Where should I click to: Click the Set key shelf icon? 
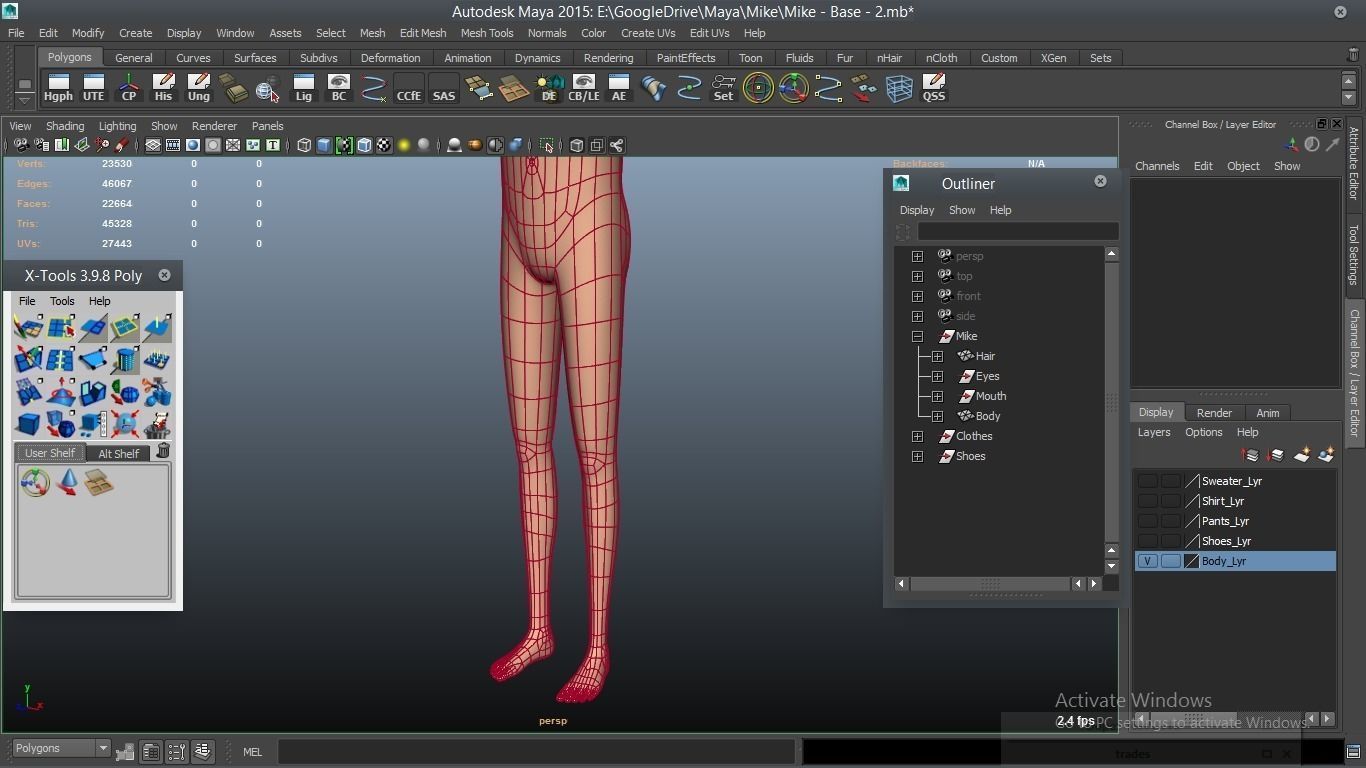click(723, 88)
